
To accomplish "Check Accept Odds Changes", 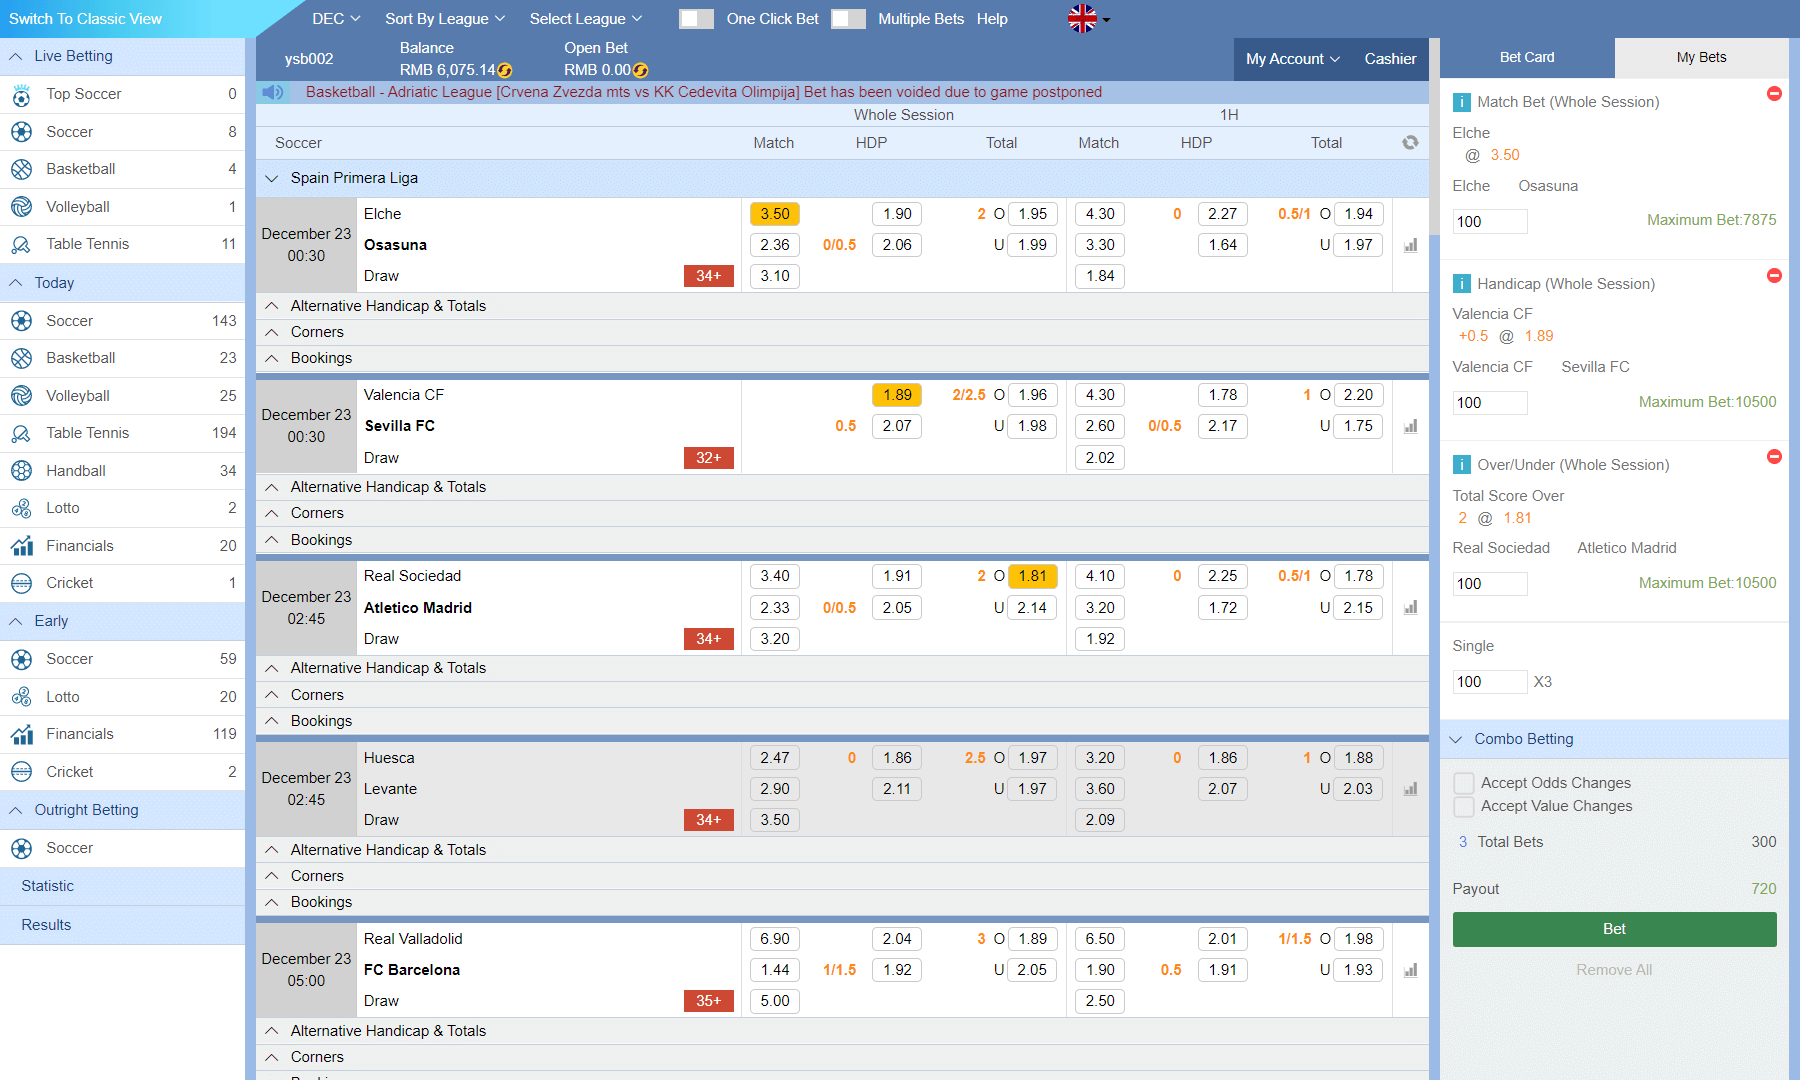I will point(1464,783).
